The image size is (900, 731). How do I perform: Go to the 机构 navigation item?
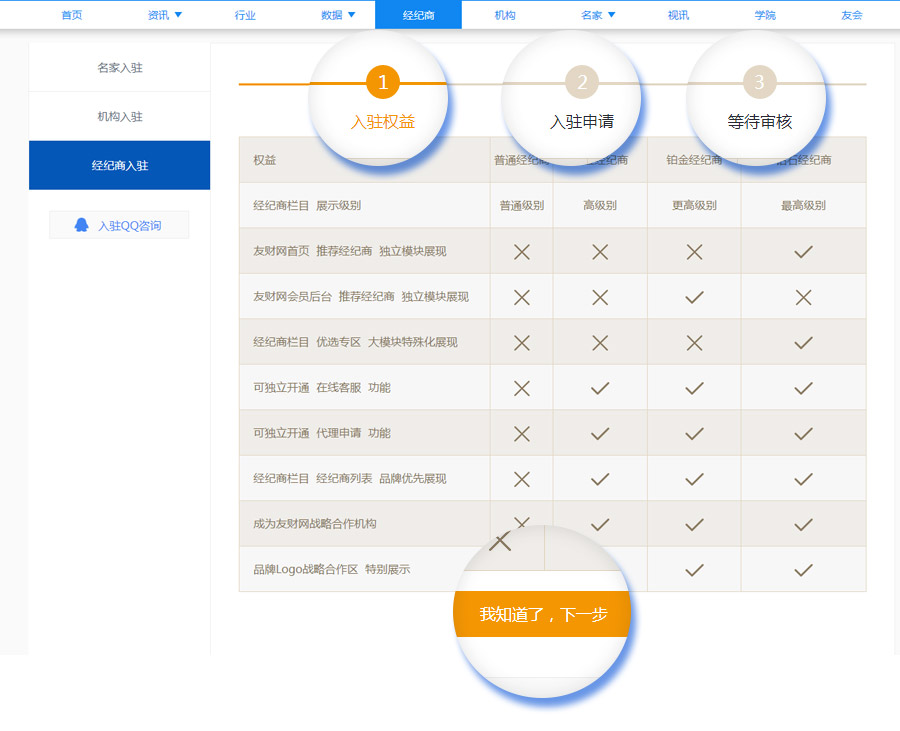click(x=505, y=15)
